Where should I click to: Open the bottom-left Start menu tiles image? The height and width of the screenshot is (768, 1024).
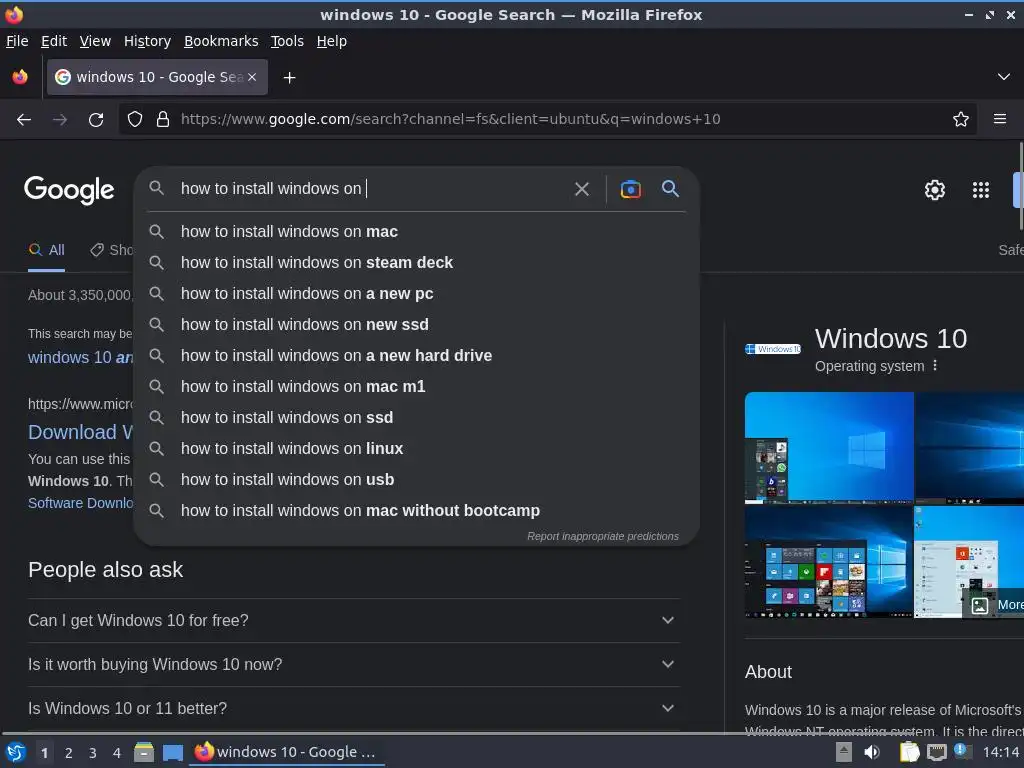[x=829, y=562]
